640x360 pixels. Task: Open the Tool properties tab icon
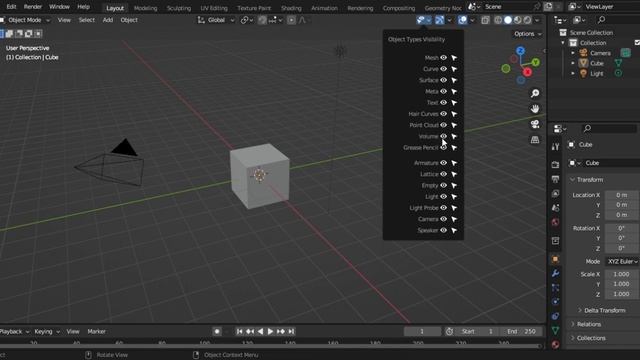point(555,147)
